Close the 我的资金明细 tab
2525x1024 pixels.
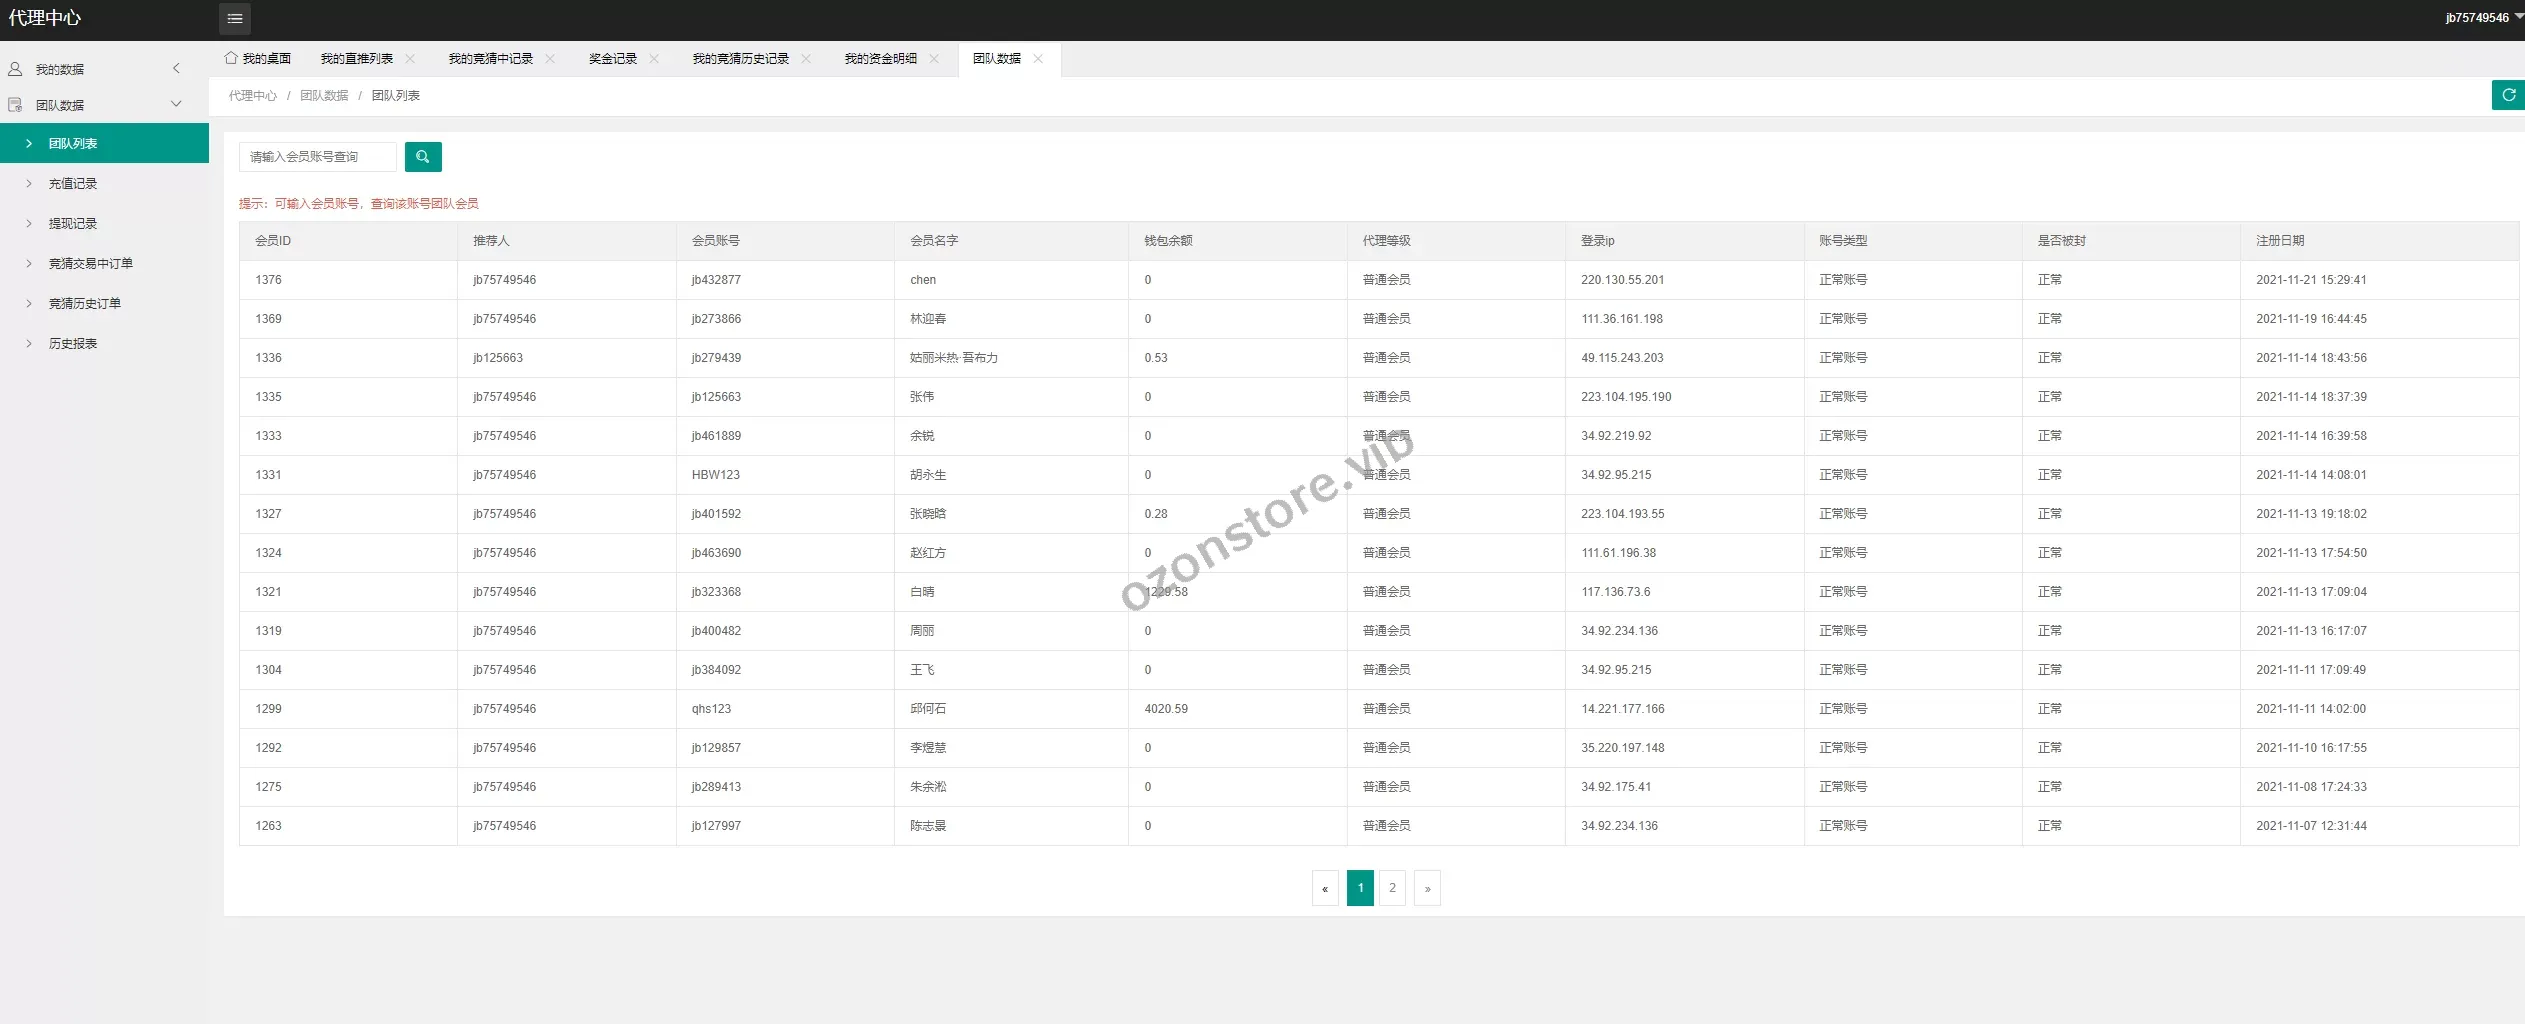click(x=934, y=59)
